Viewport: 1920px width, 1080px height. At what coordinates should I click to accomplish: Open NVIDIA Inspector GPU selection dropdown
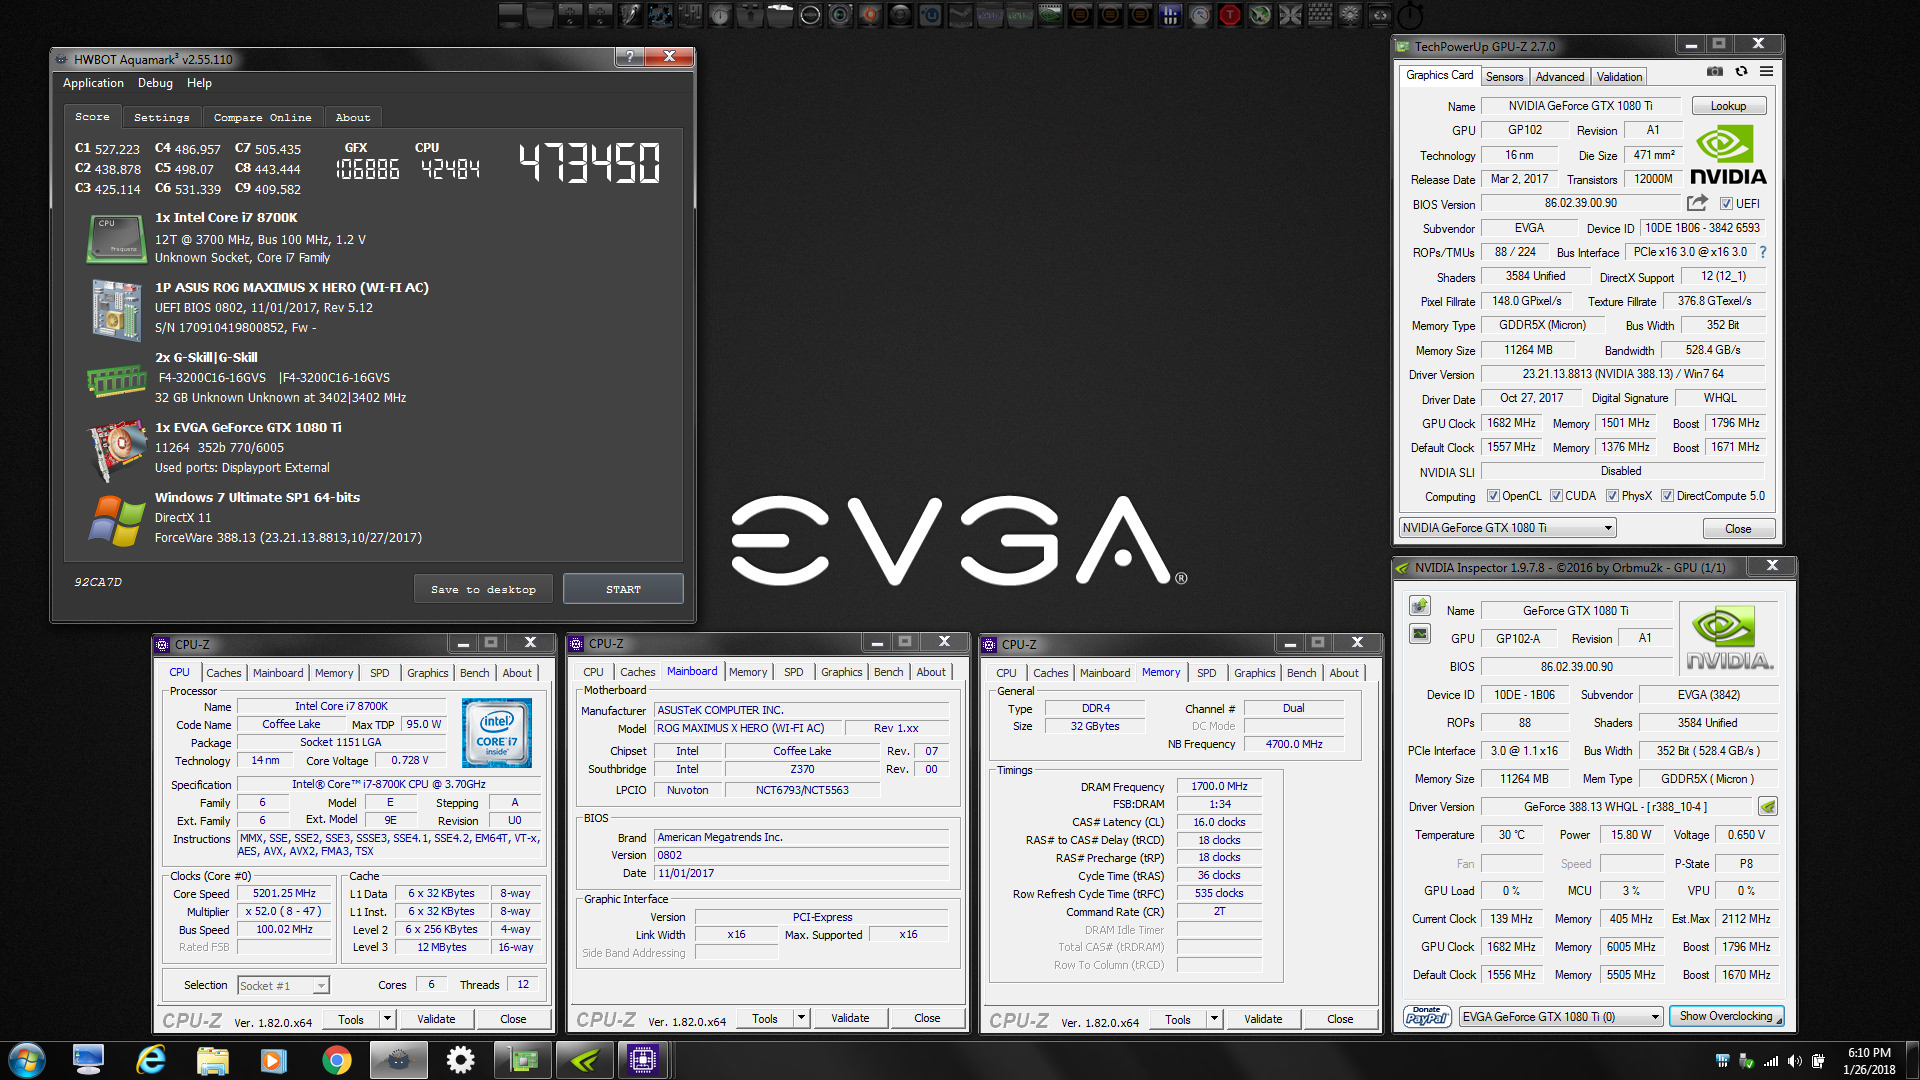[x=1655, y=1017]
